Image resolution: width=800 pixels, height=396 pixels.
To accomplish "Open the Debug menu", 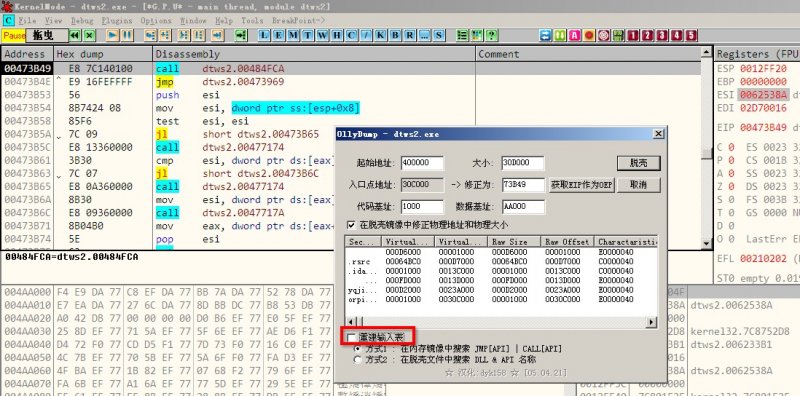I will [x=82, y=20].
